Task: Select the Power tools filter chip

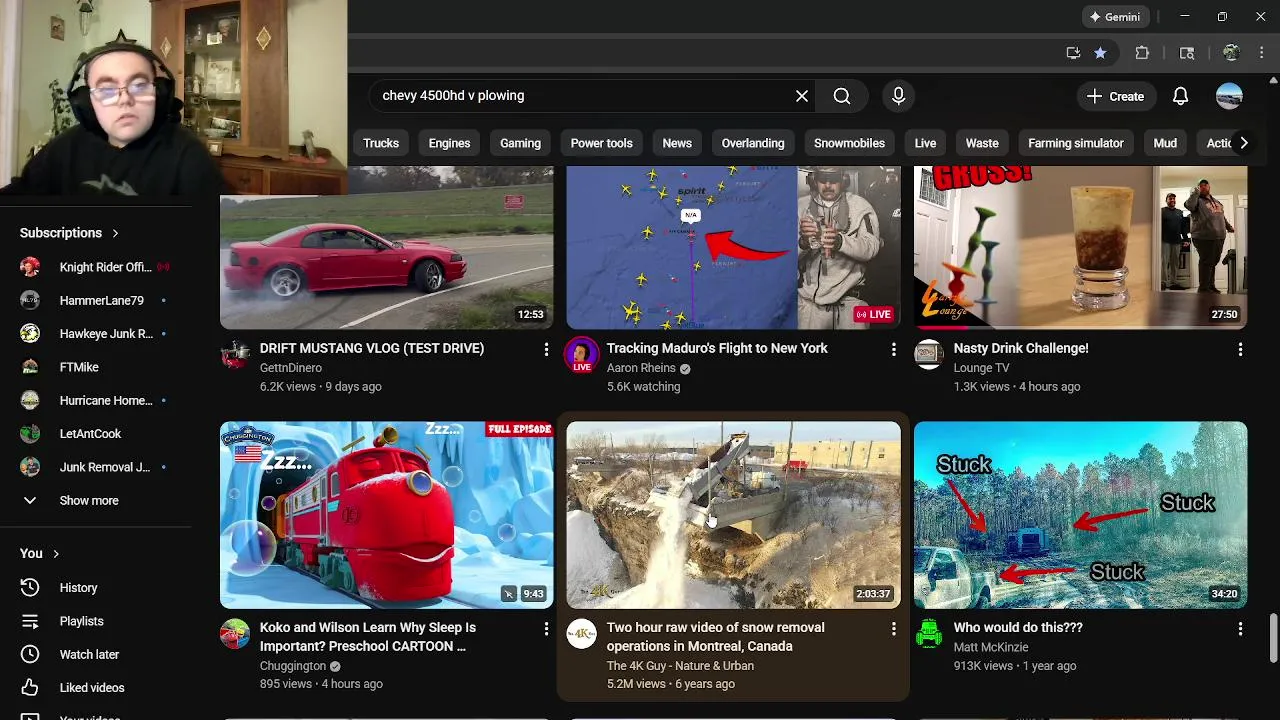Action: coord(601,143)
